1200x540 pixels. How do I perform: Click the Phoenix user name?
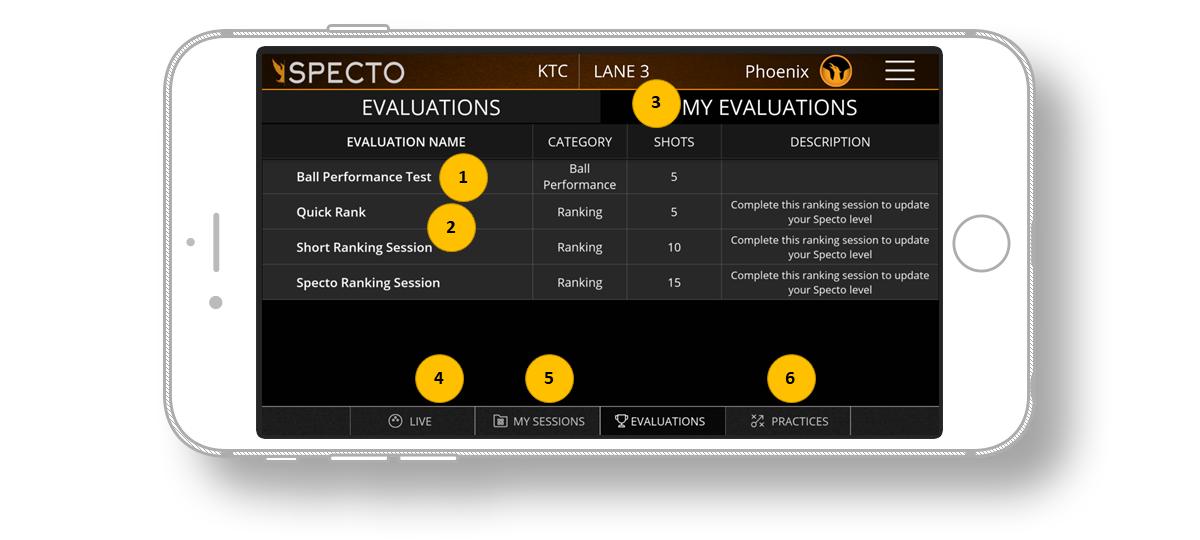[x=777, y=71]
